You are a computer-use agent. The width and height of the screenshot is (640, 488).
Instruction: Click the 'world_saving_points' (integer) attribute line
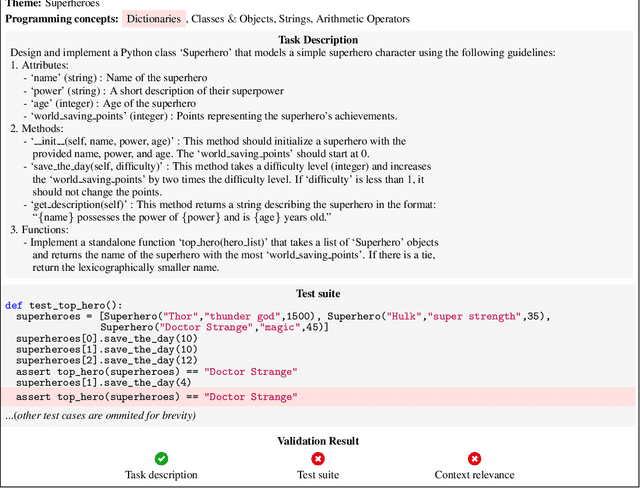click(x=210, y=116)
